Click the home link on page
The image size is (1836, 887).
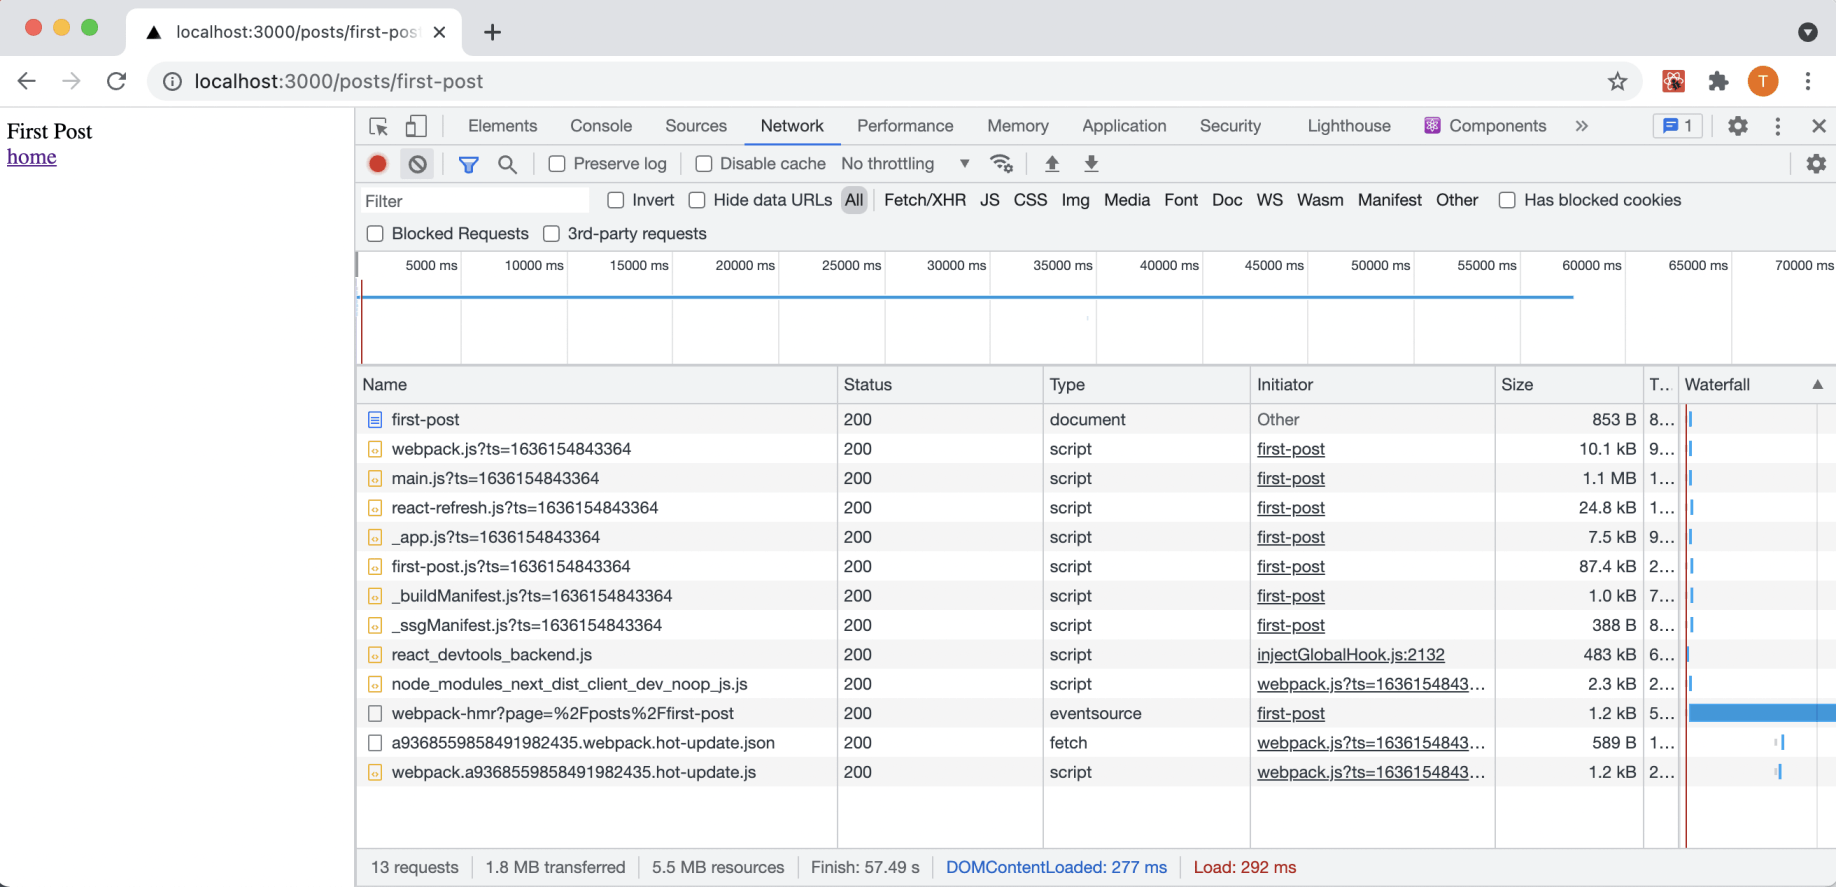tap(32, 157)
